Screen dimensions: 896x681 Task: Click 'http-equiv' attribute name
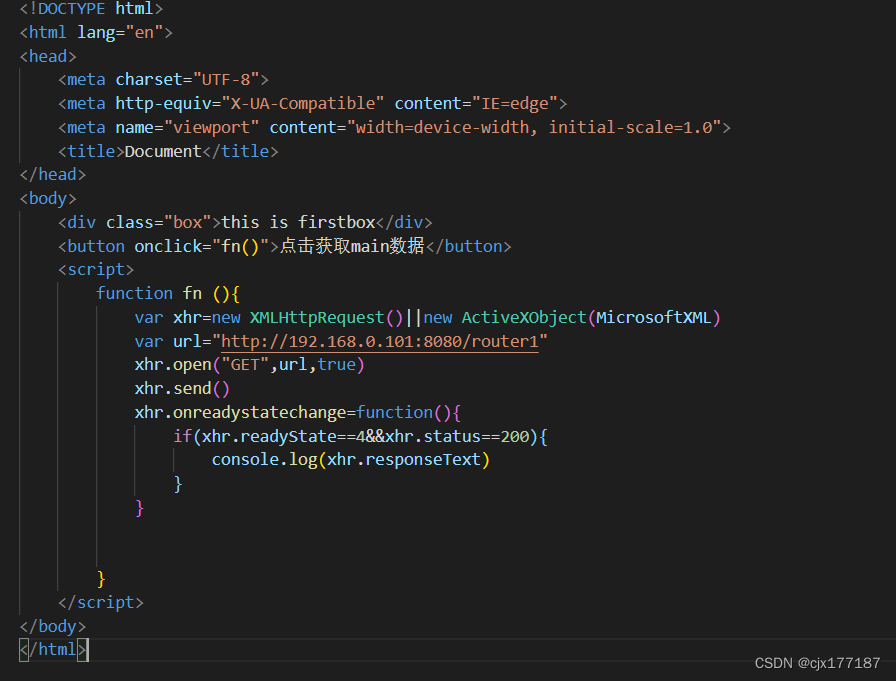[163, 103]
